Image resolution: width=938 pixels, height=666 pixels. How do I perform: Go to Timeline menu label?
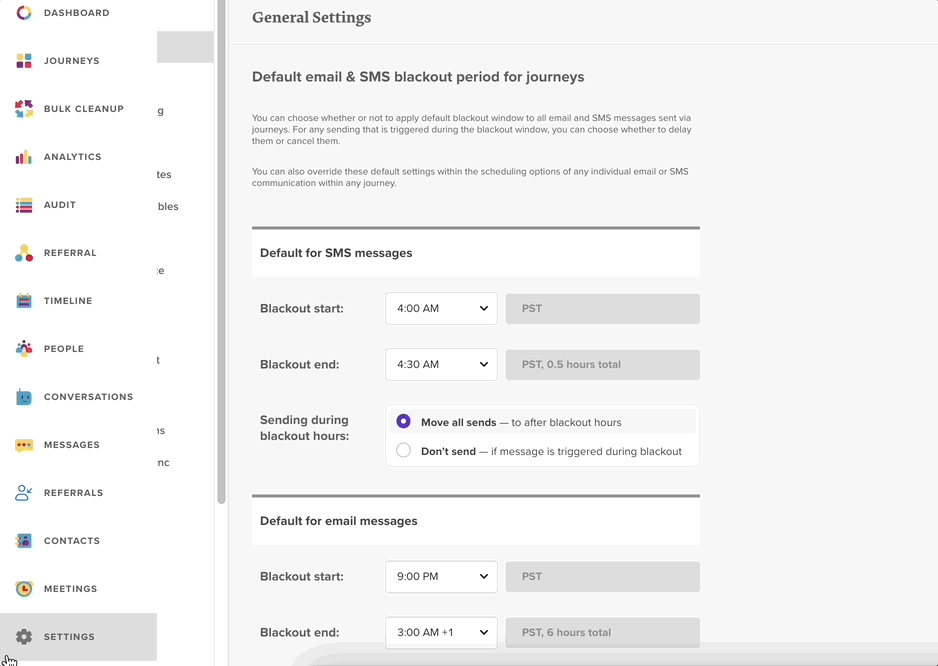click(x=68, y=300)
